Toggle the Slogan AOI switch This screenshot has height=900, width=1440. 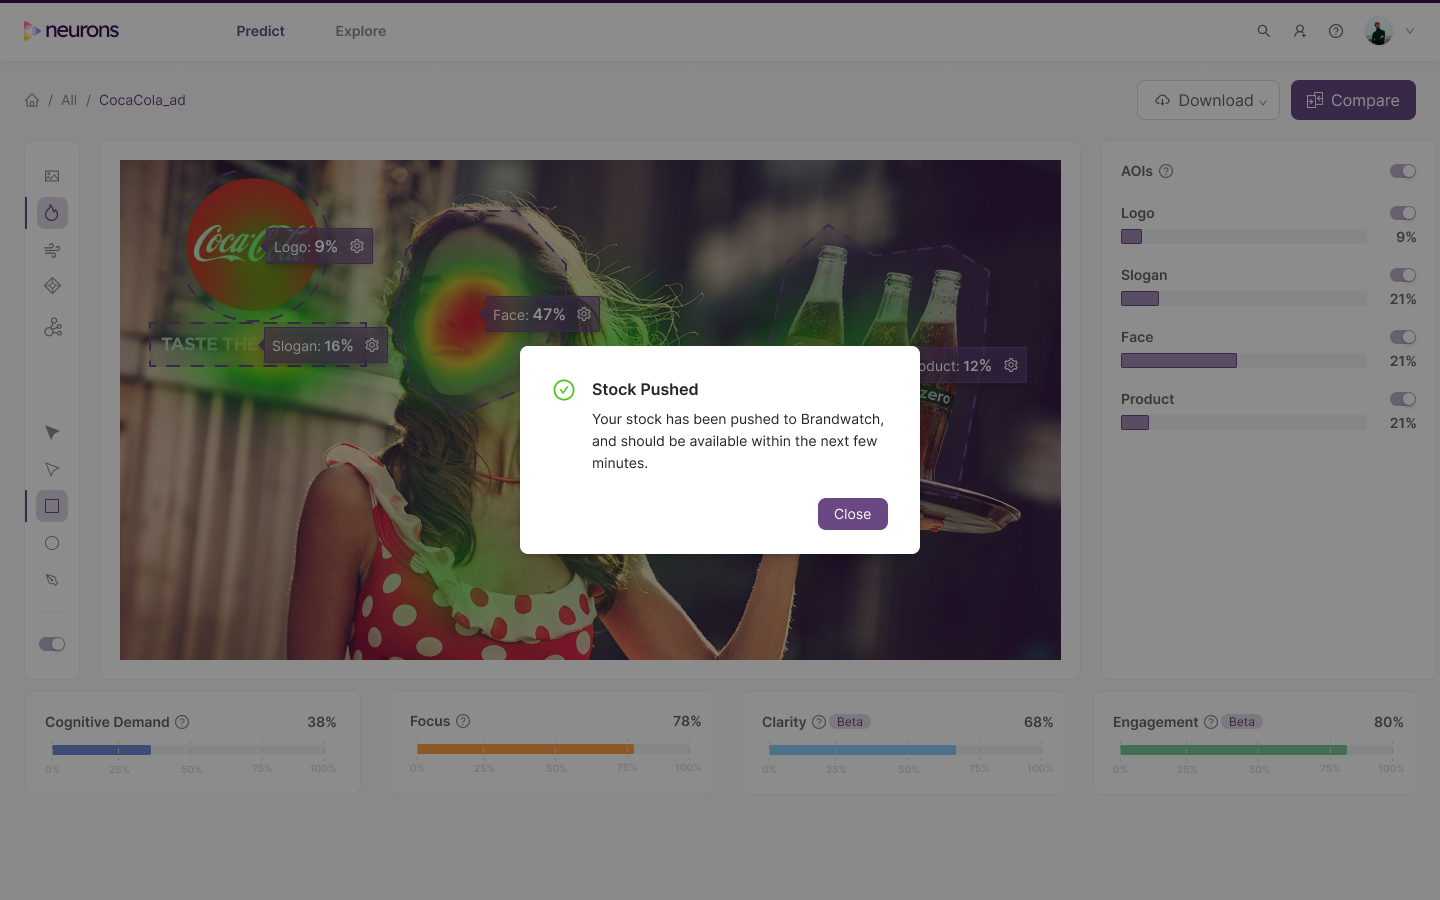tap(1403, 275)
